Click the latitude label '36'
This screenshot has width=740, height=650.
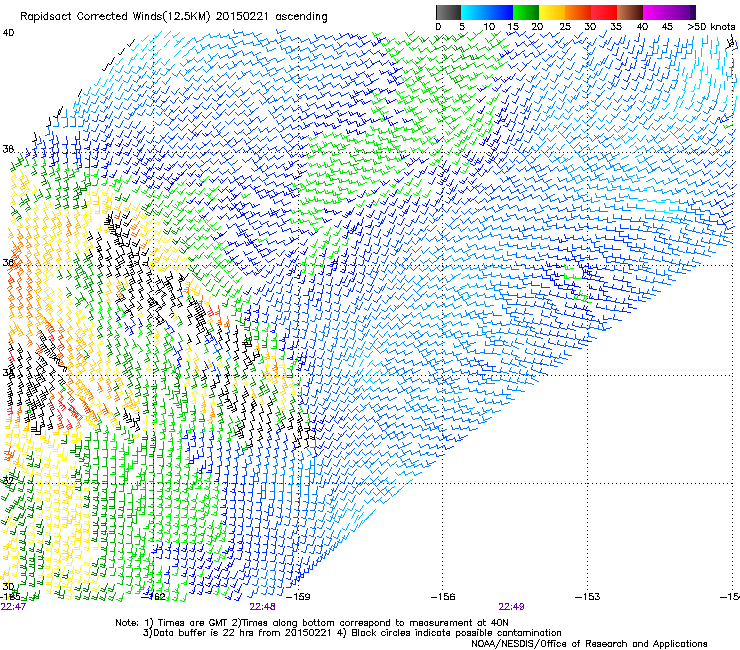(8, 262)
